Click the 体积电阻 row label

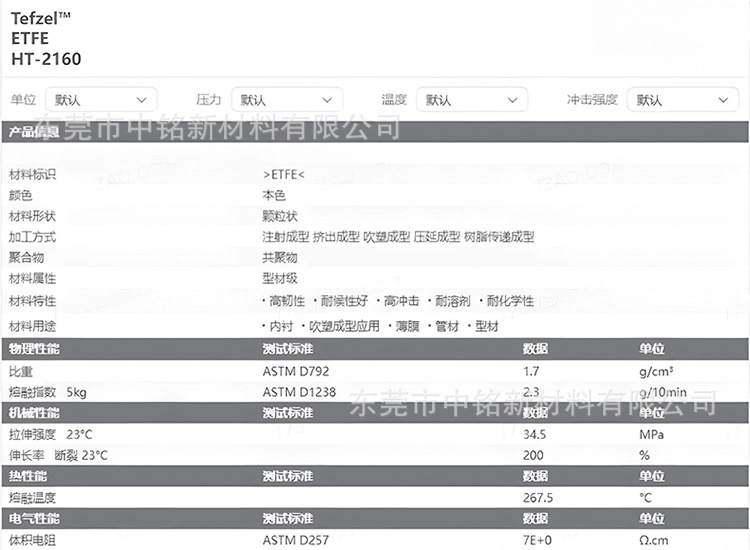coord(32,541)
